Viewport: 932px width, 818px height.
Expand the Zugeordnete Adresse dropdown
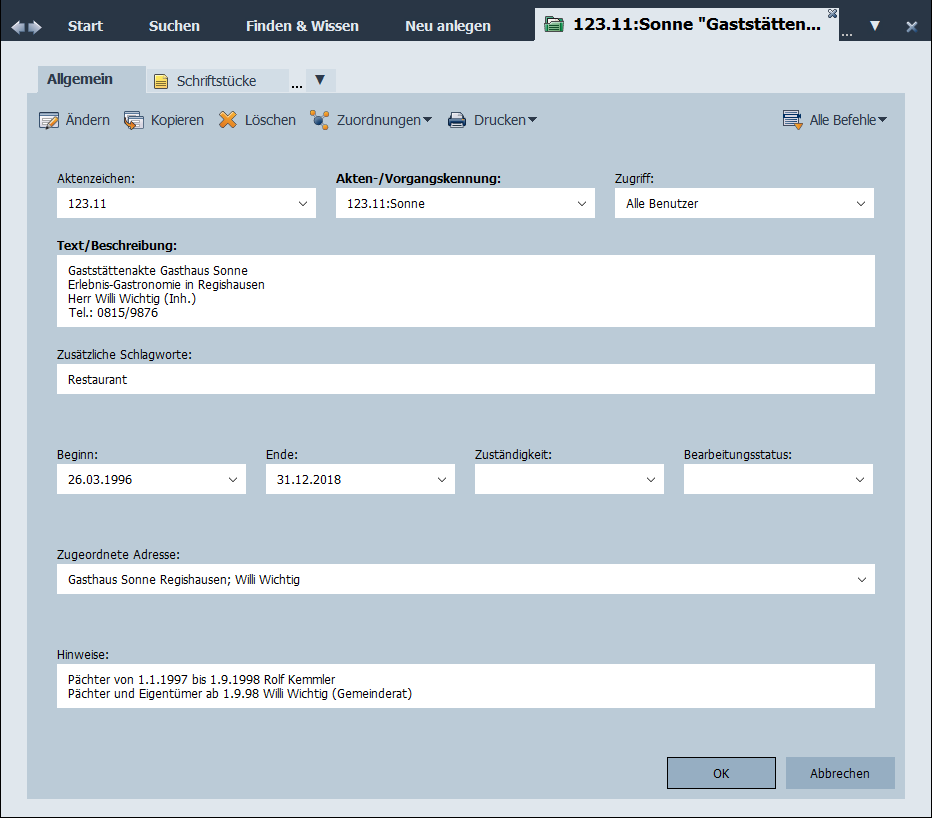click(862, 580)
